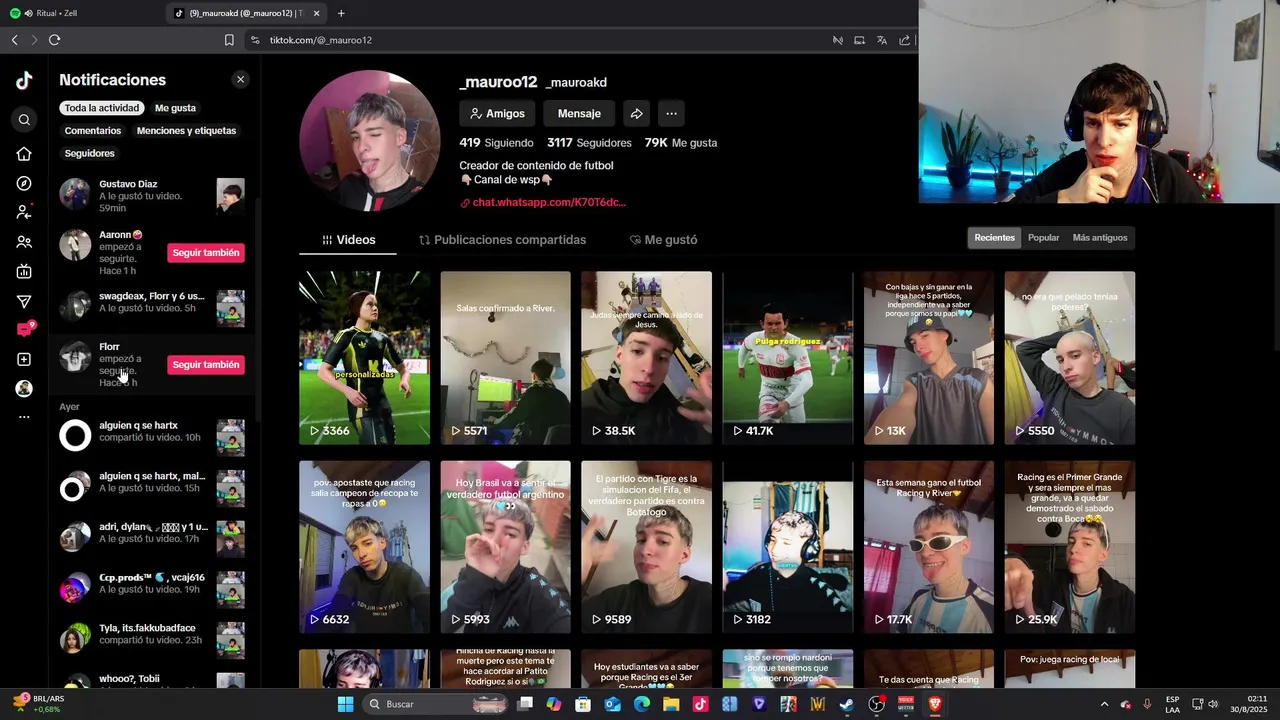Sort videos by Más antiguos
This screenshot has height=720, width=1280.
[1100, 238]
